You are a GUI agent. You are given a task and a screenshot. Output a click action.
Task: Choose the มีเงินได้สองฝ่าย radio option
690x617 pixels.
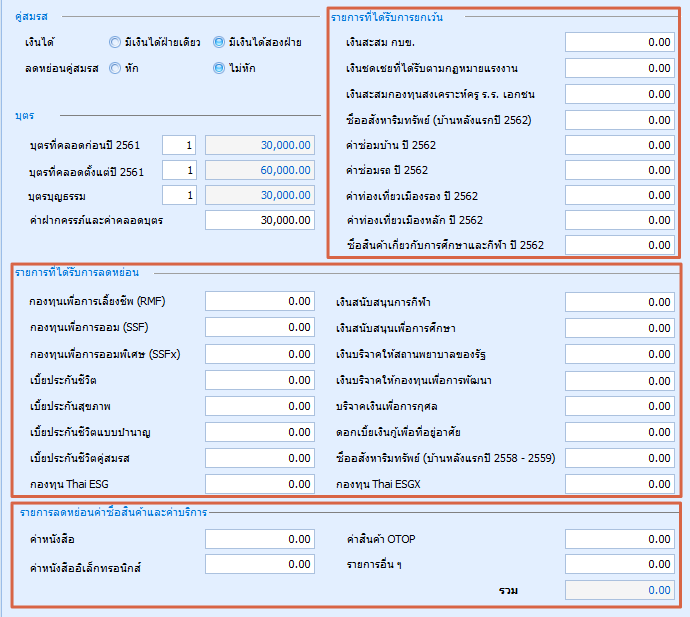[219, 42]
